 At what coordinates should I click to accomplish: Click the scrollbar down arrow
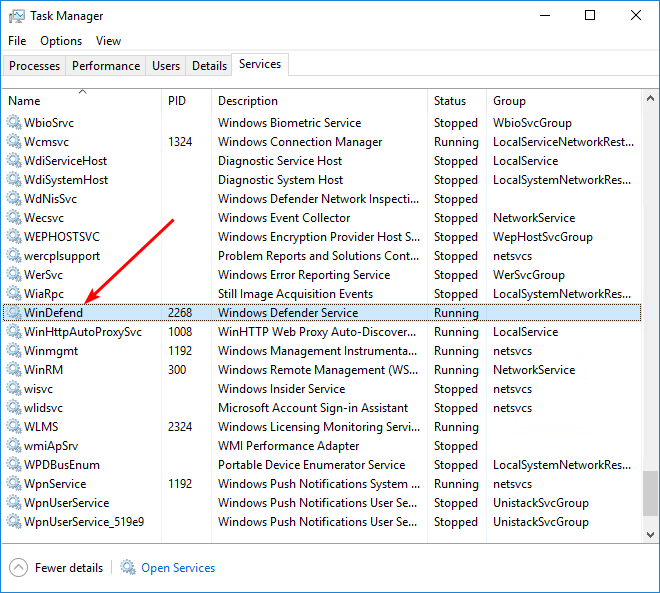(x=650, y=534)
